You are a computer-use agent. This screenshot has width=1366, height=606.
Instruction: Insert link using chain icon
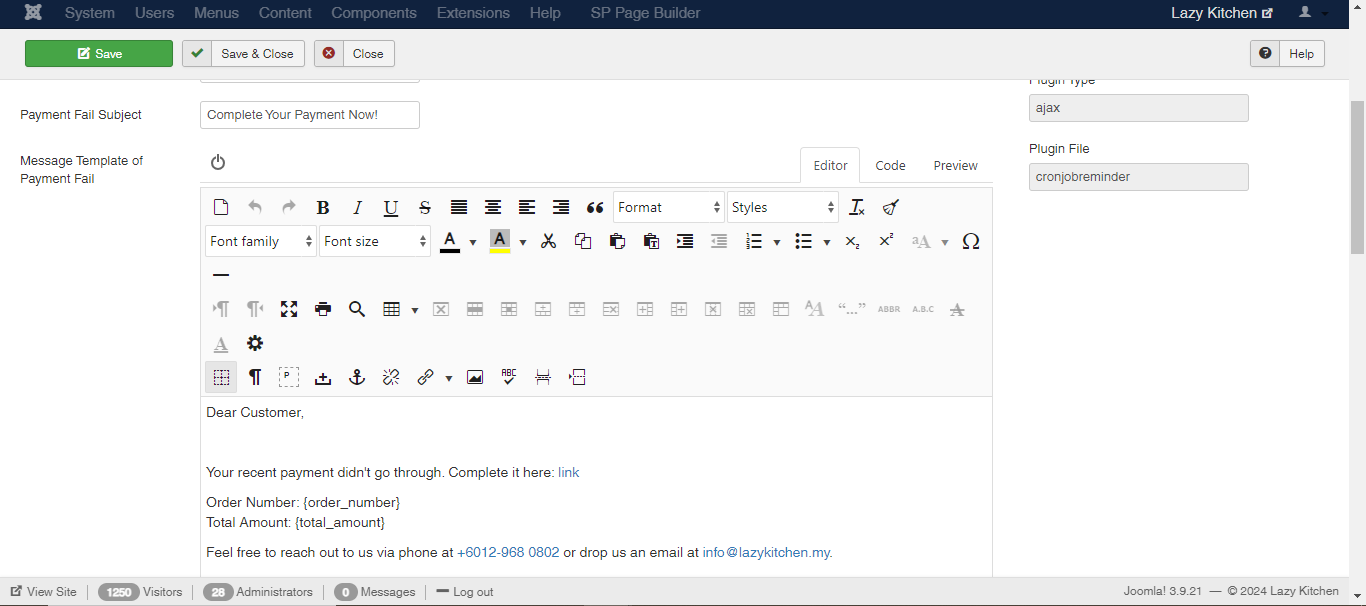click(425, 377)
